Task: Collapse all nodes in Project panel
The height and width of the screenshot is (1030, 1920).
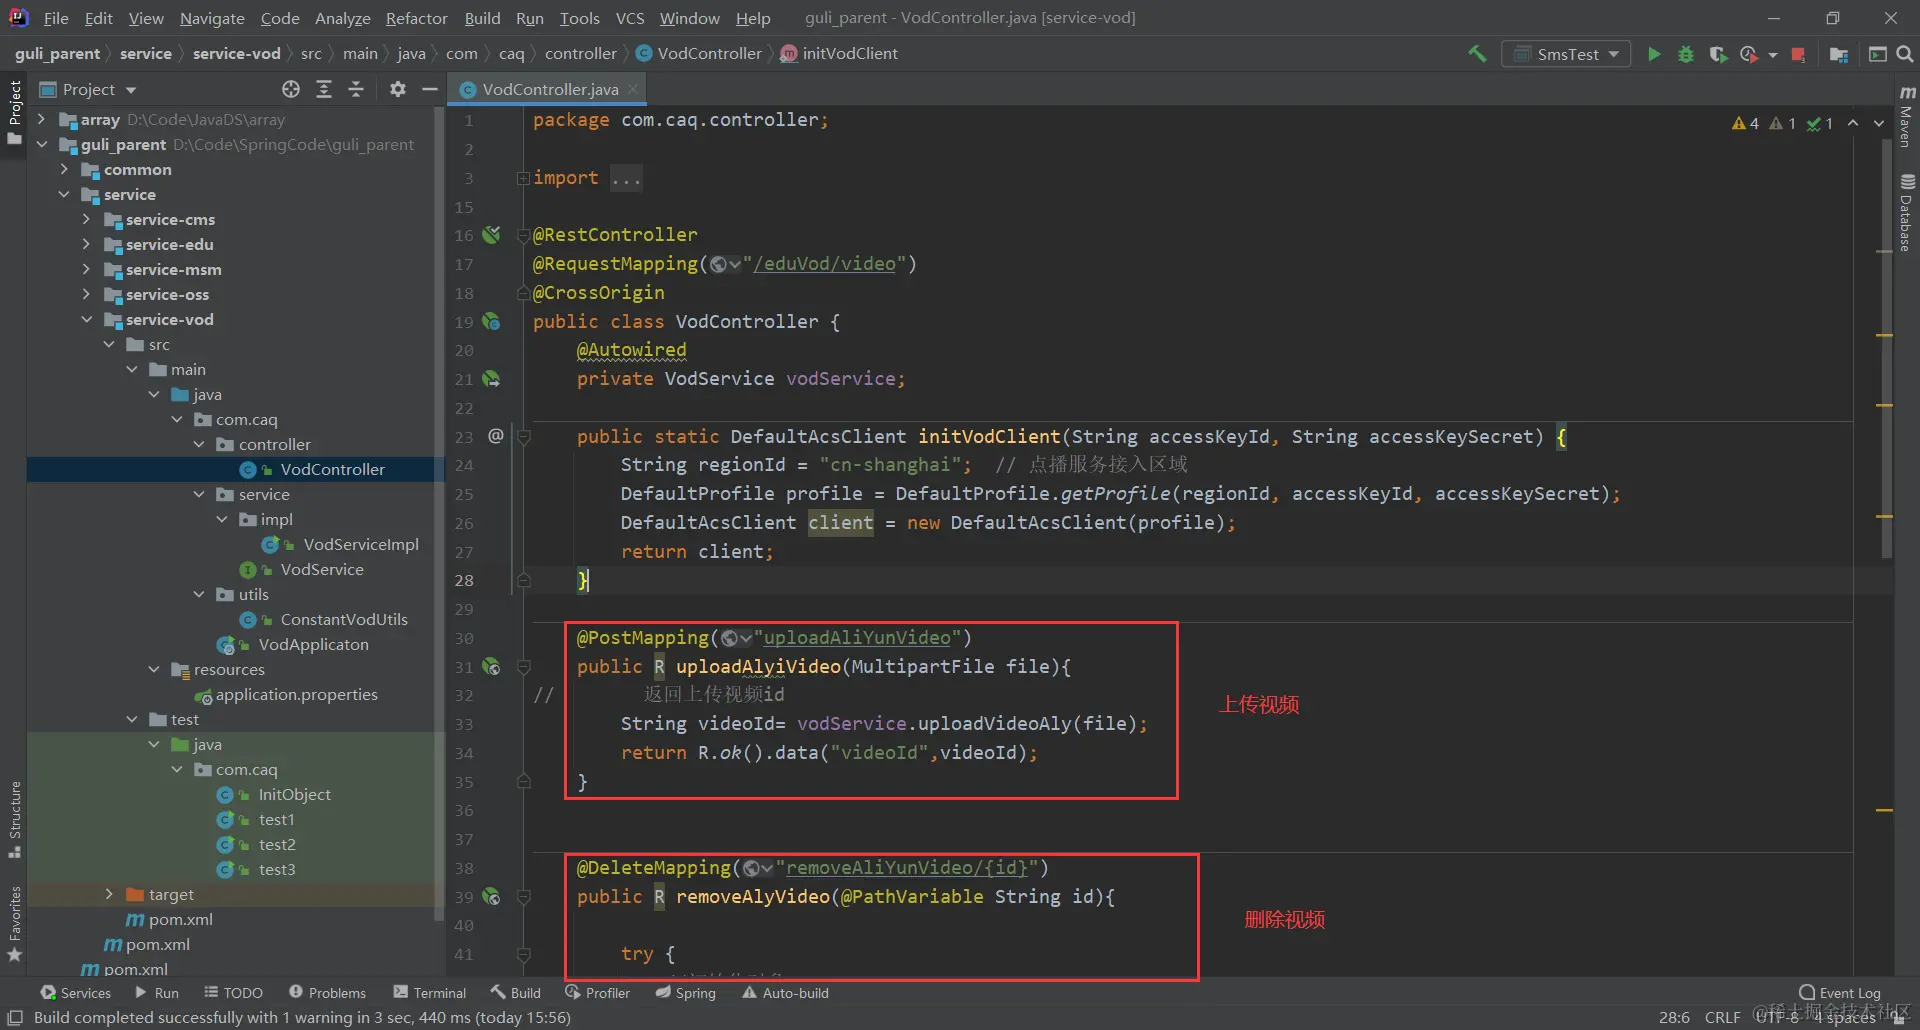Action: (356, 89)
